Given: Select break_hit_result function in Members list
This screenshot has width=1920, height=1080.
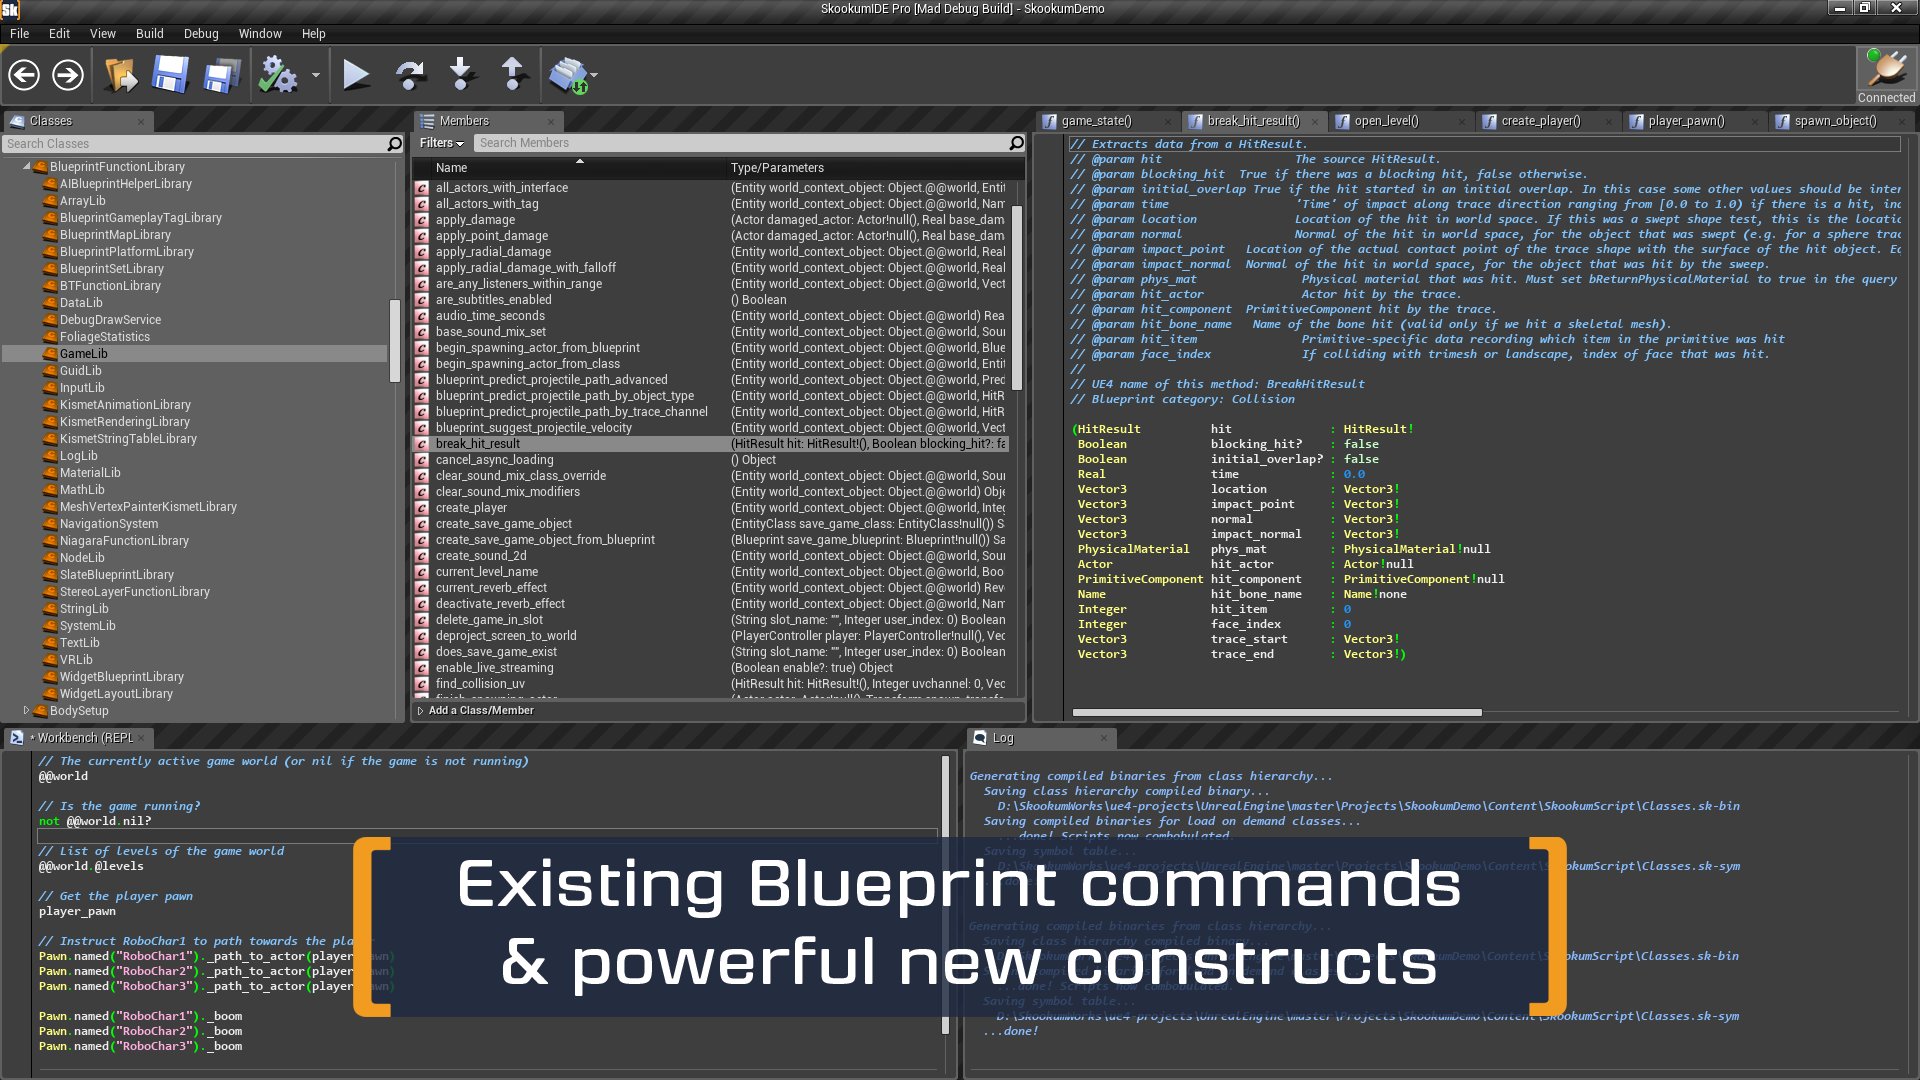Looking at the screenshot, I should point(477,444).
